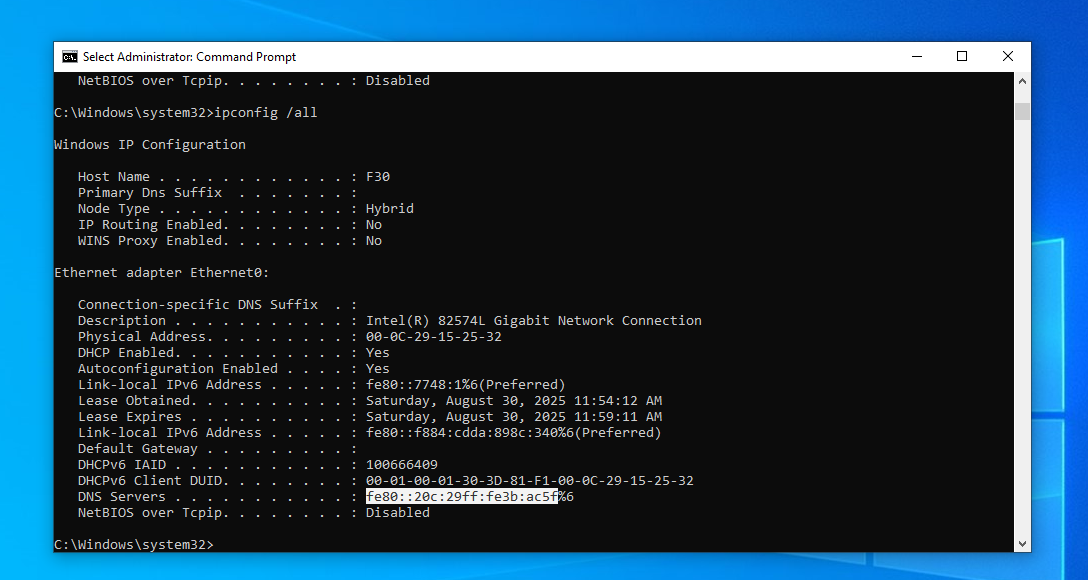Click the address 'fe80::f884:cdda:898c:340%6(Preferred)'
The image size is (1088, 580).
(514, 432)
